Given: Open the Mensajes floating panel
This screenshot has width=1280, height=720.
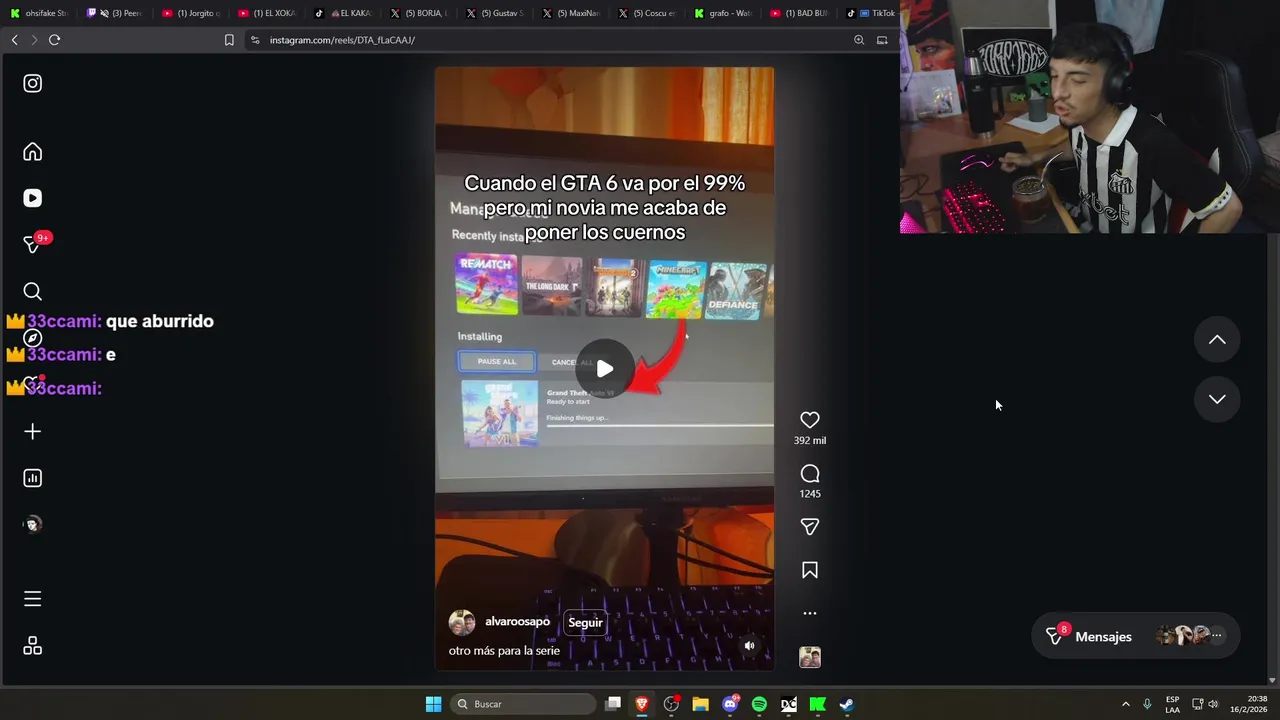Looking at the screenshot, I should pyautogui.click(x=1135, y=636).
